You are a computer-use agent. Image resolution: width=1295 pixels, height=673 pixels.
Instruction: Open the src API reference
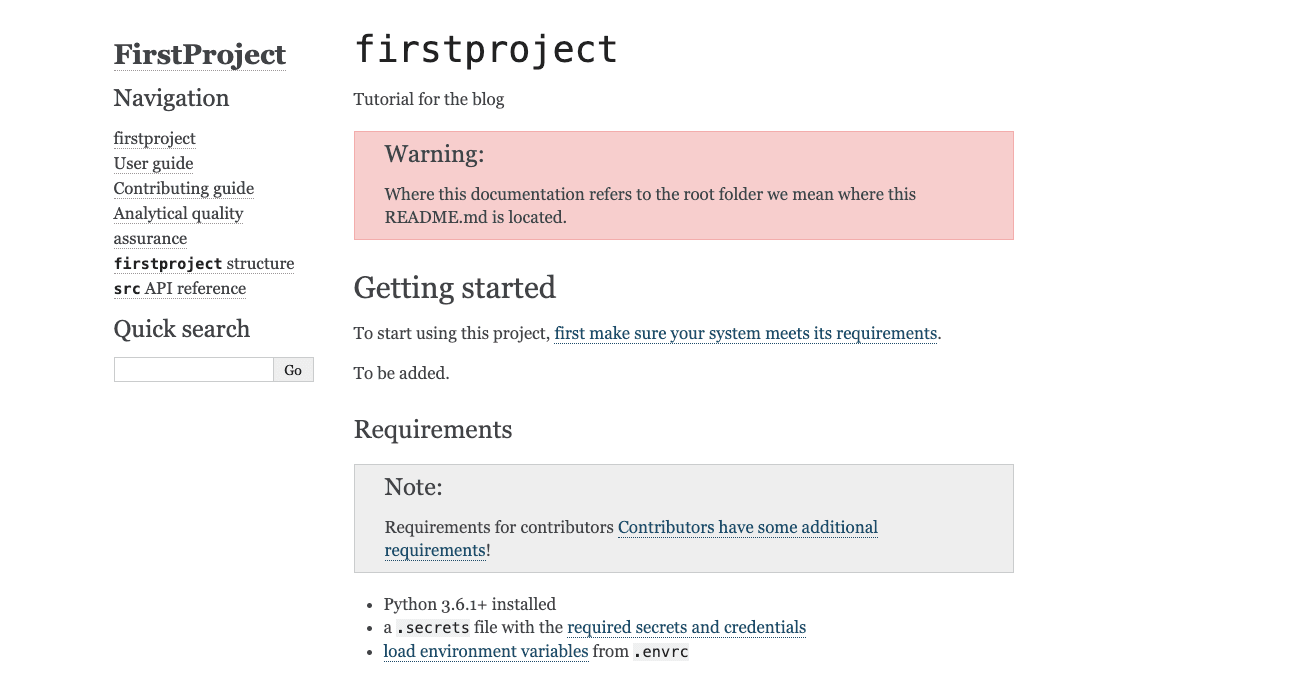(x=179, y=288)
